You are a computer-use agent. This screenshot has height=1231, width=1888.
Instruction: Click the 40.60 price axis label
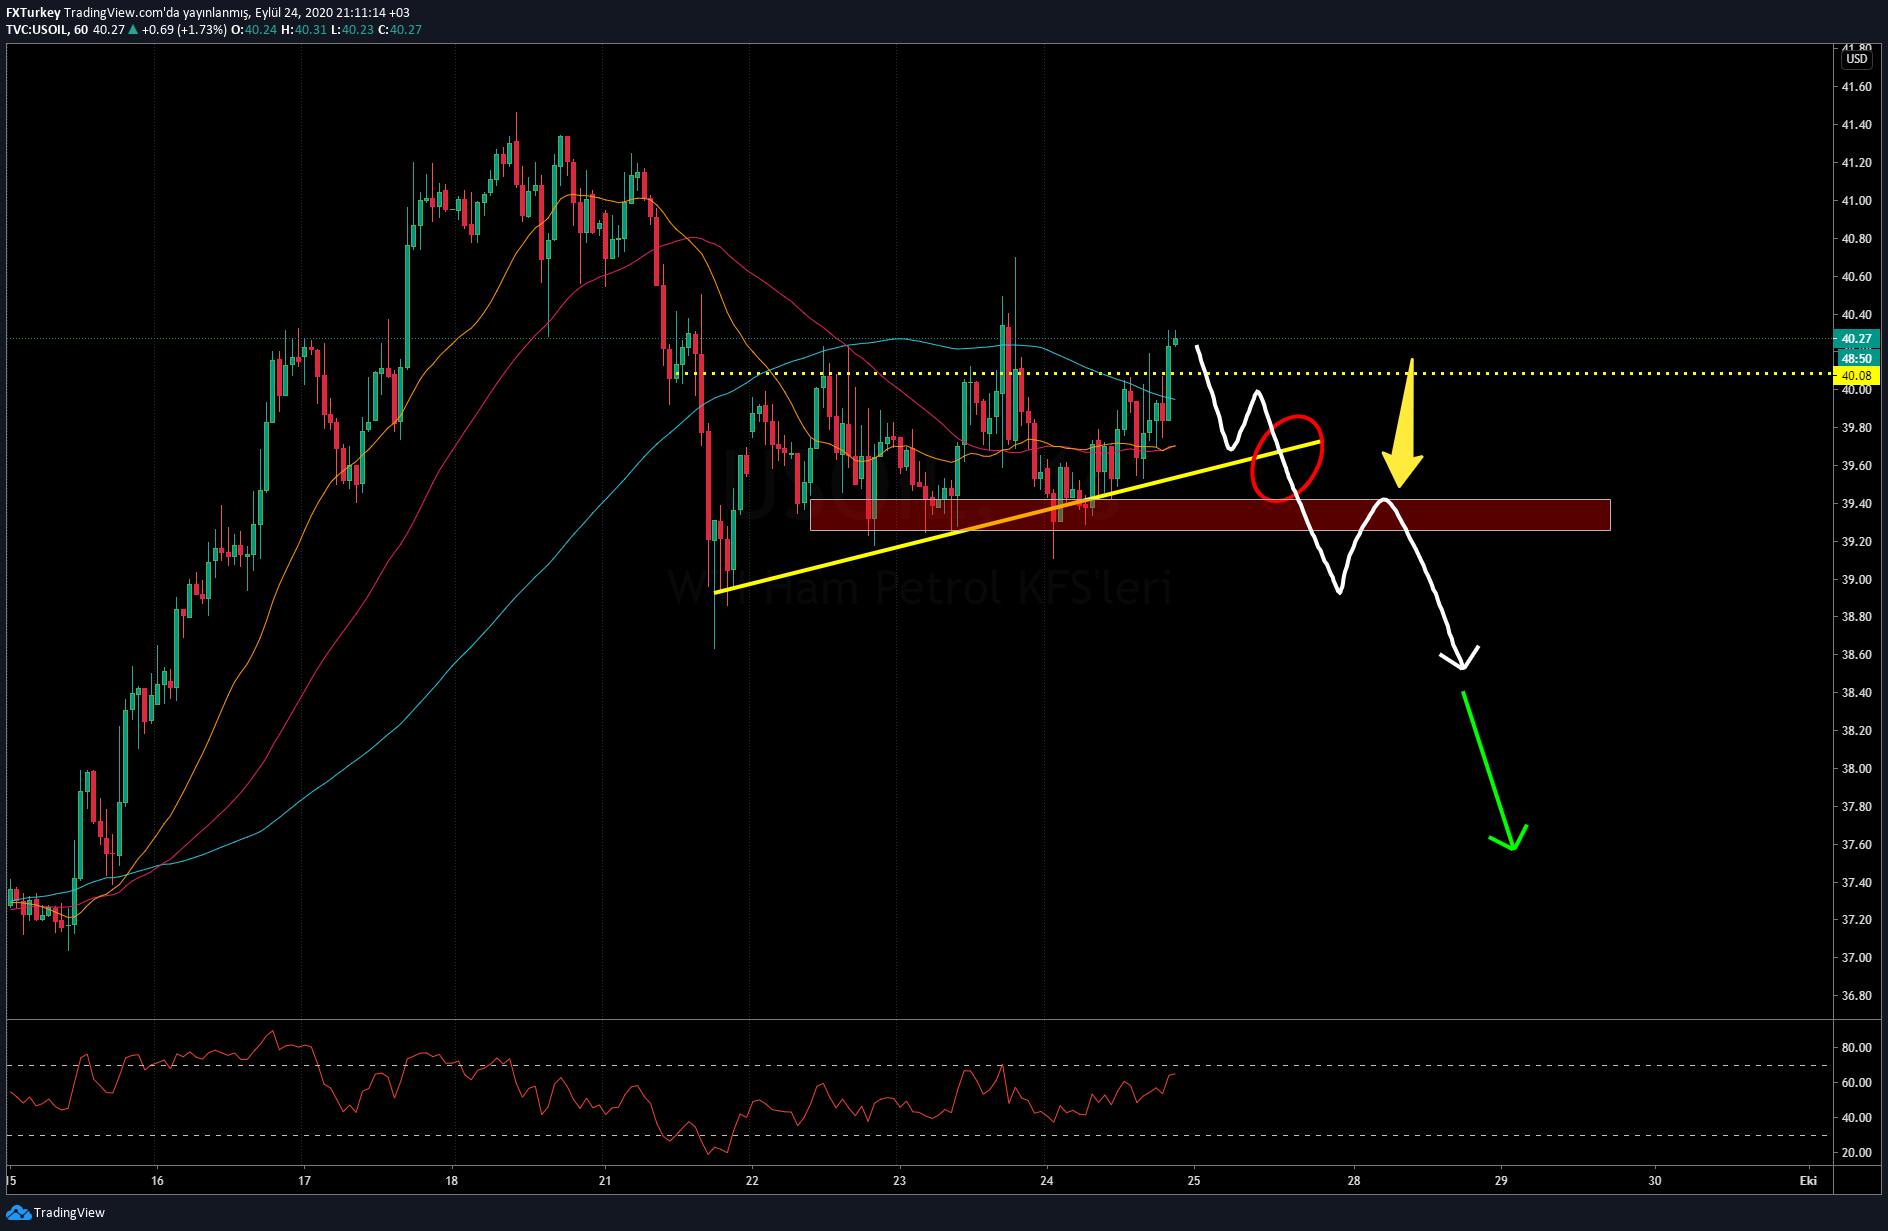click(1856, 277)
